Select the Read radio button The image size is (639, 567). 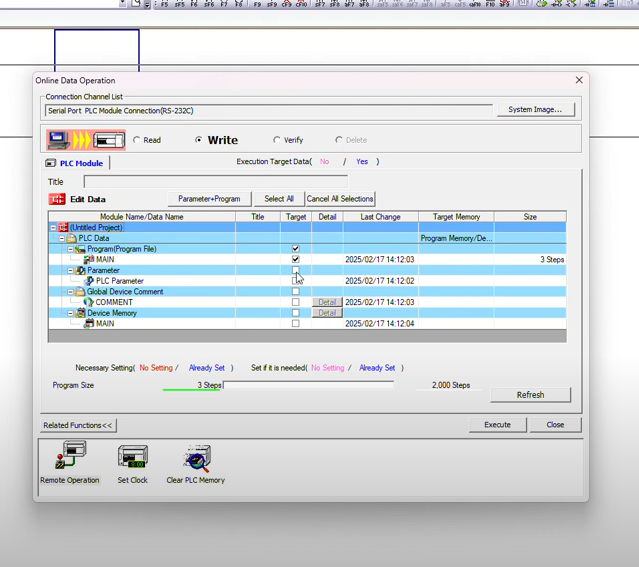click(x=137, y=140)
